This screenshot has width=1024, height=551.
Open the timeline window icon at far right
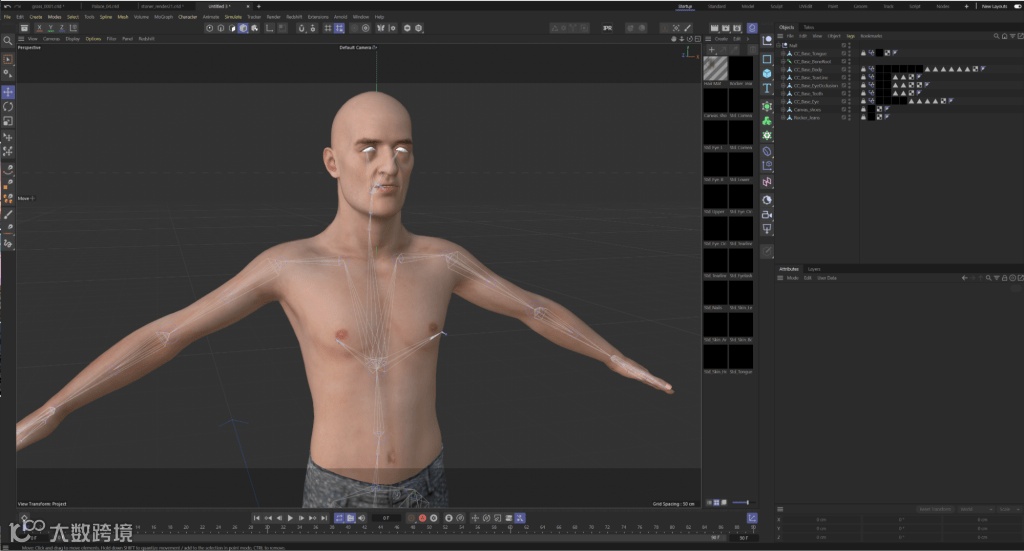pos(752,518)
